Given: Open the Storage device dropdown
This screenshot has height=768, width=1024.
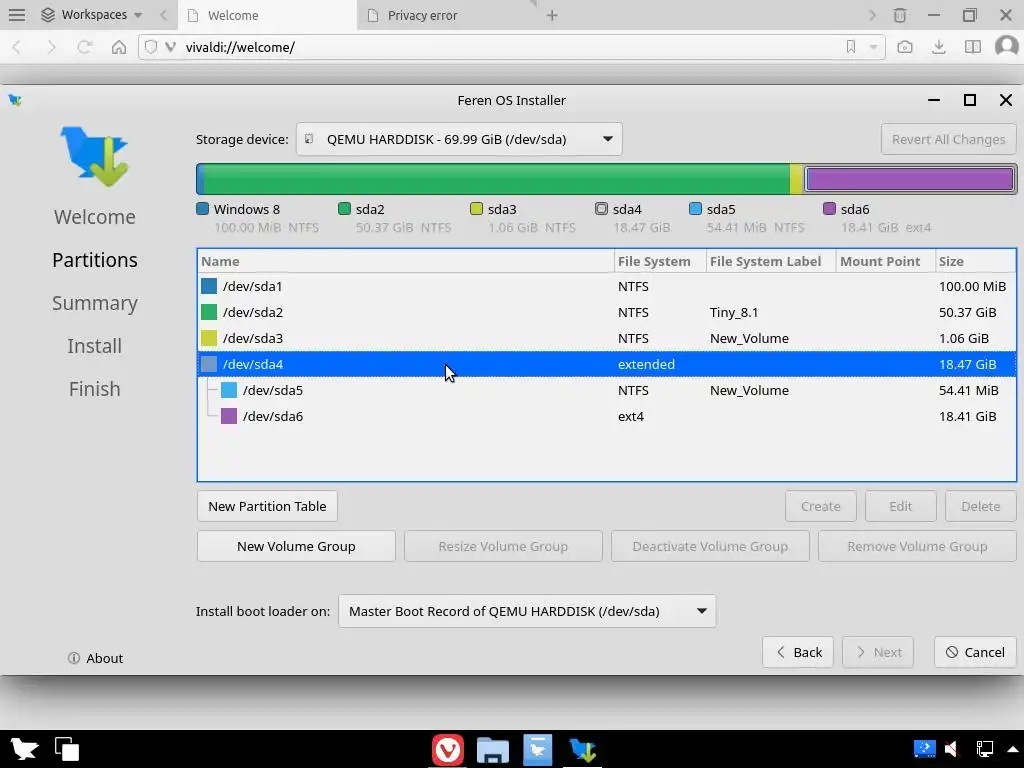Looking at the screenshot, I should point(459,139).
